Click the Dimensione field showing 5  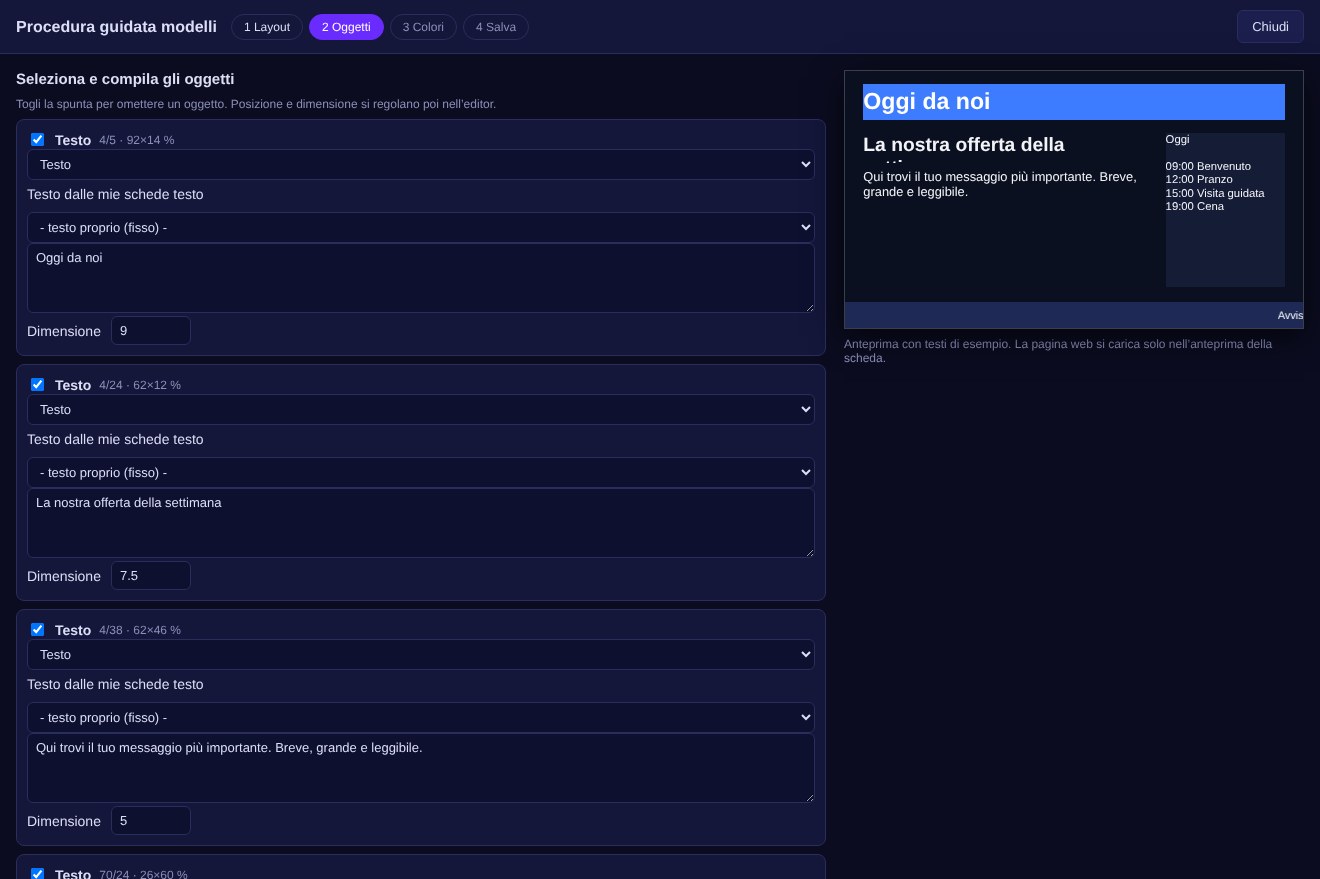[151, 821]
